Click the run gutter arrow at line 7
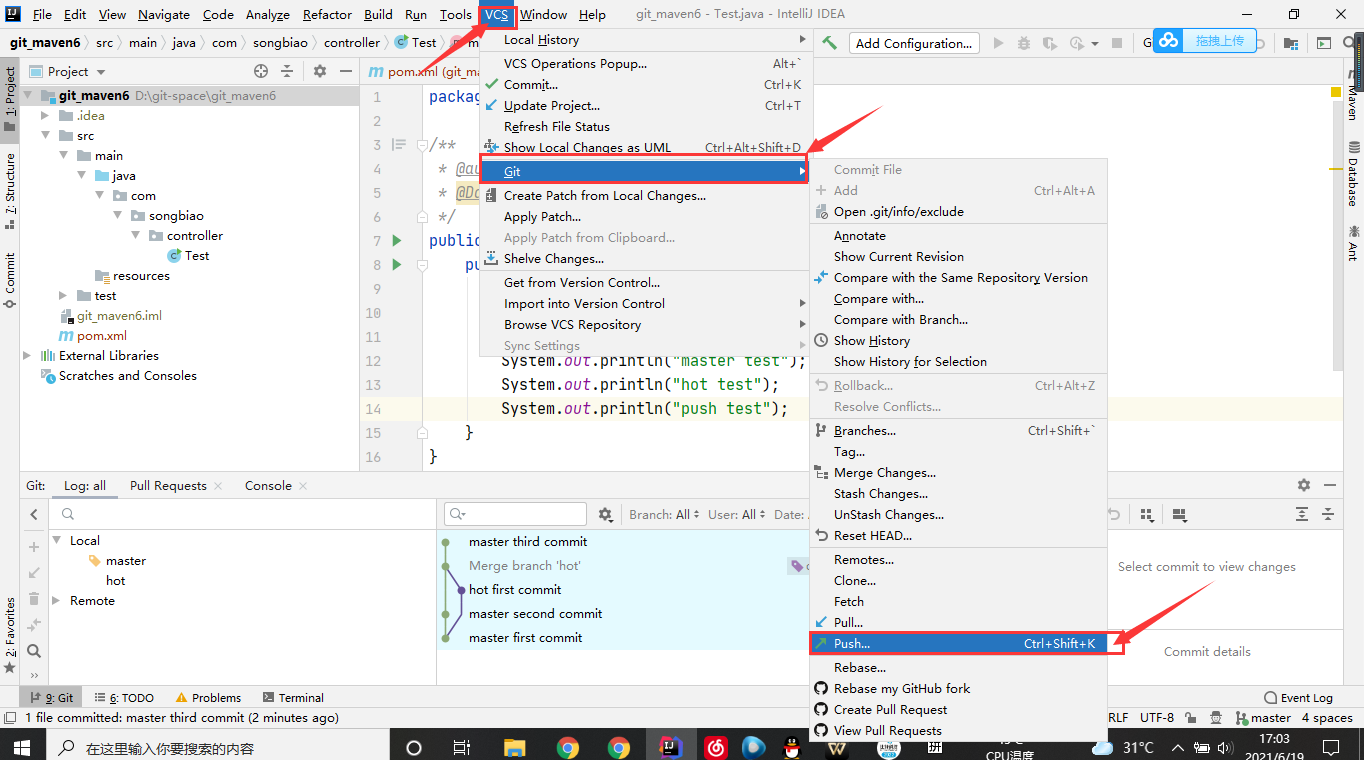Viewport: 1364px width, 760px height. [x=397, y=241]
